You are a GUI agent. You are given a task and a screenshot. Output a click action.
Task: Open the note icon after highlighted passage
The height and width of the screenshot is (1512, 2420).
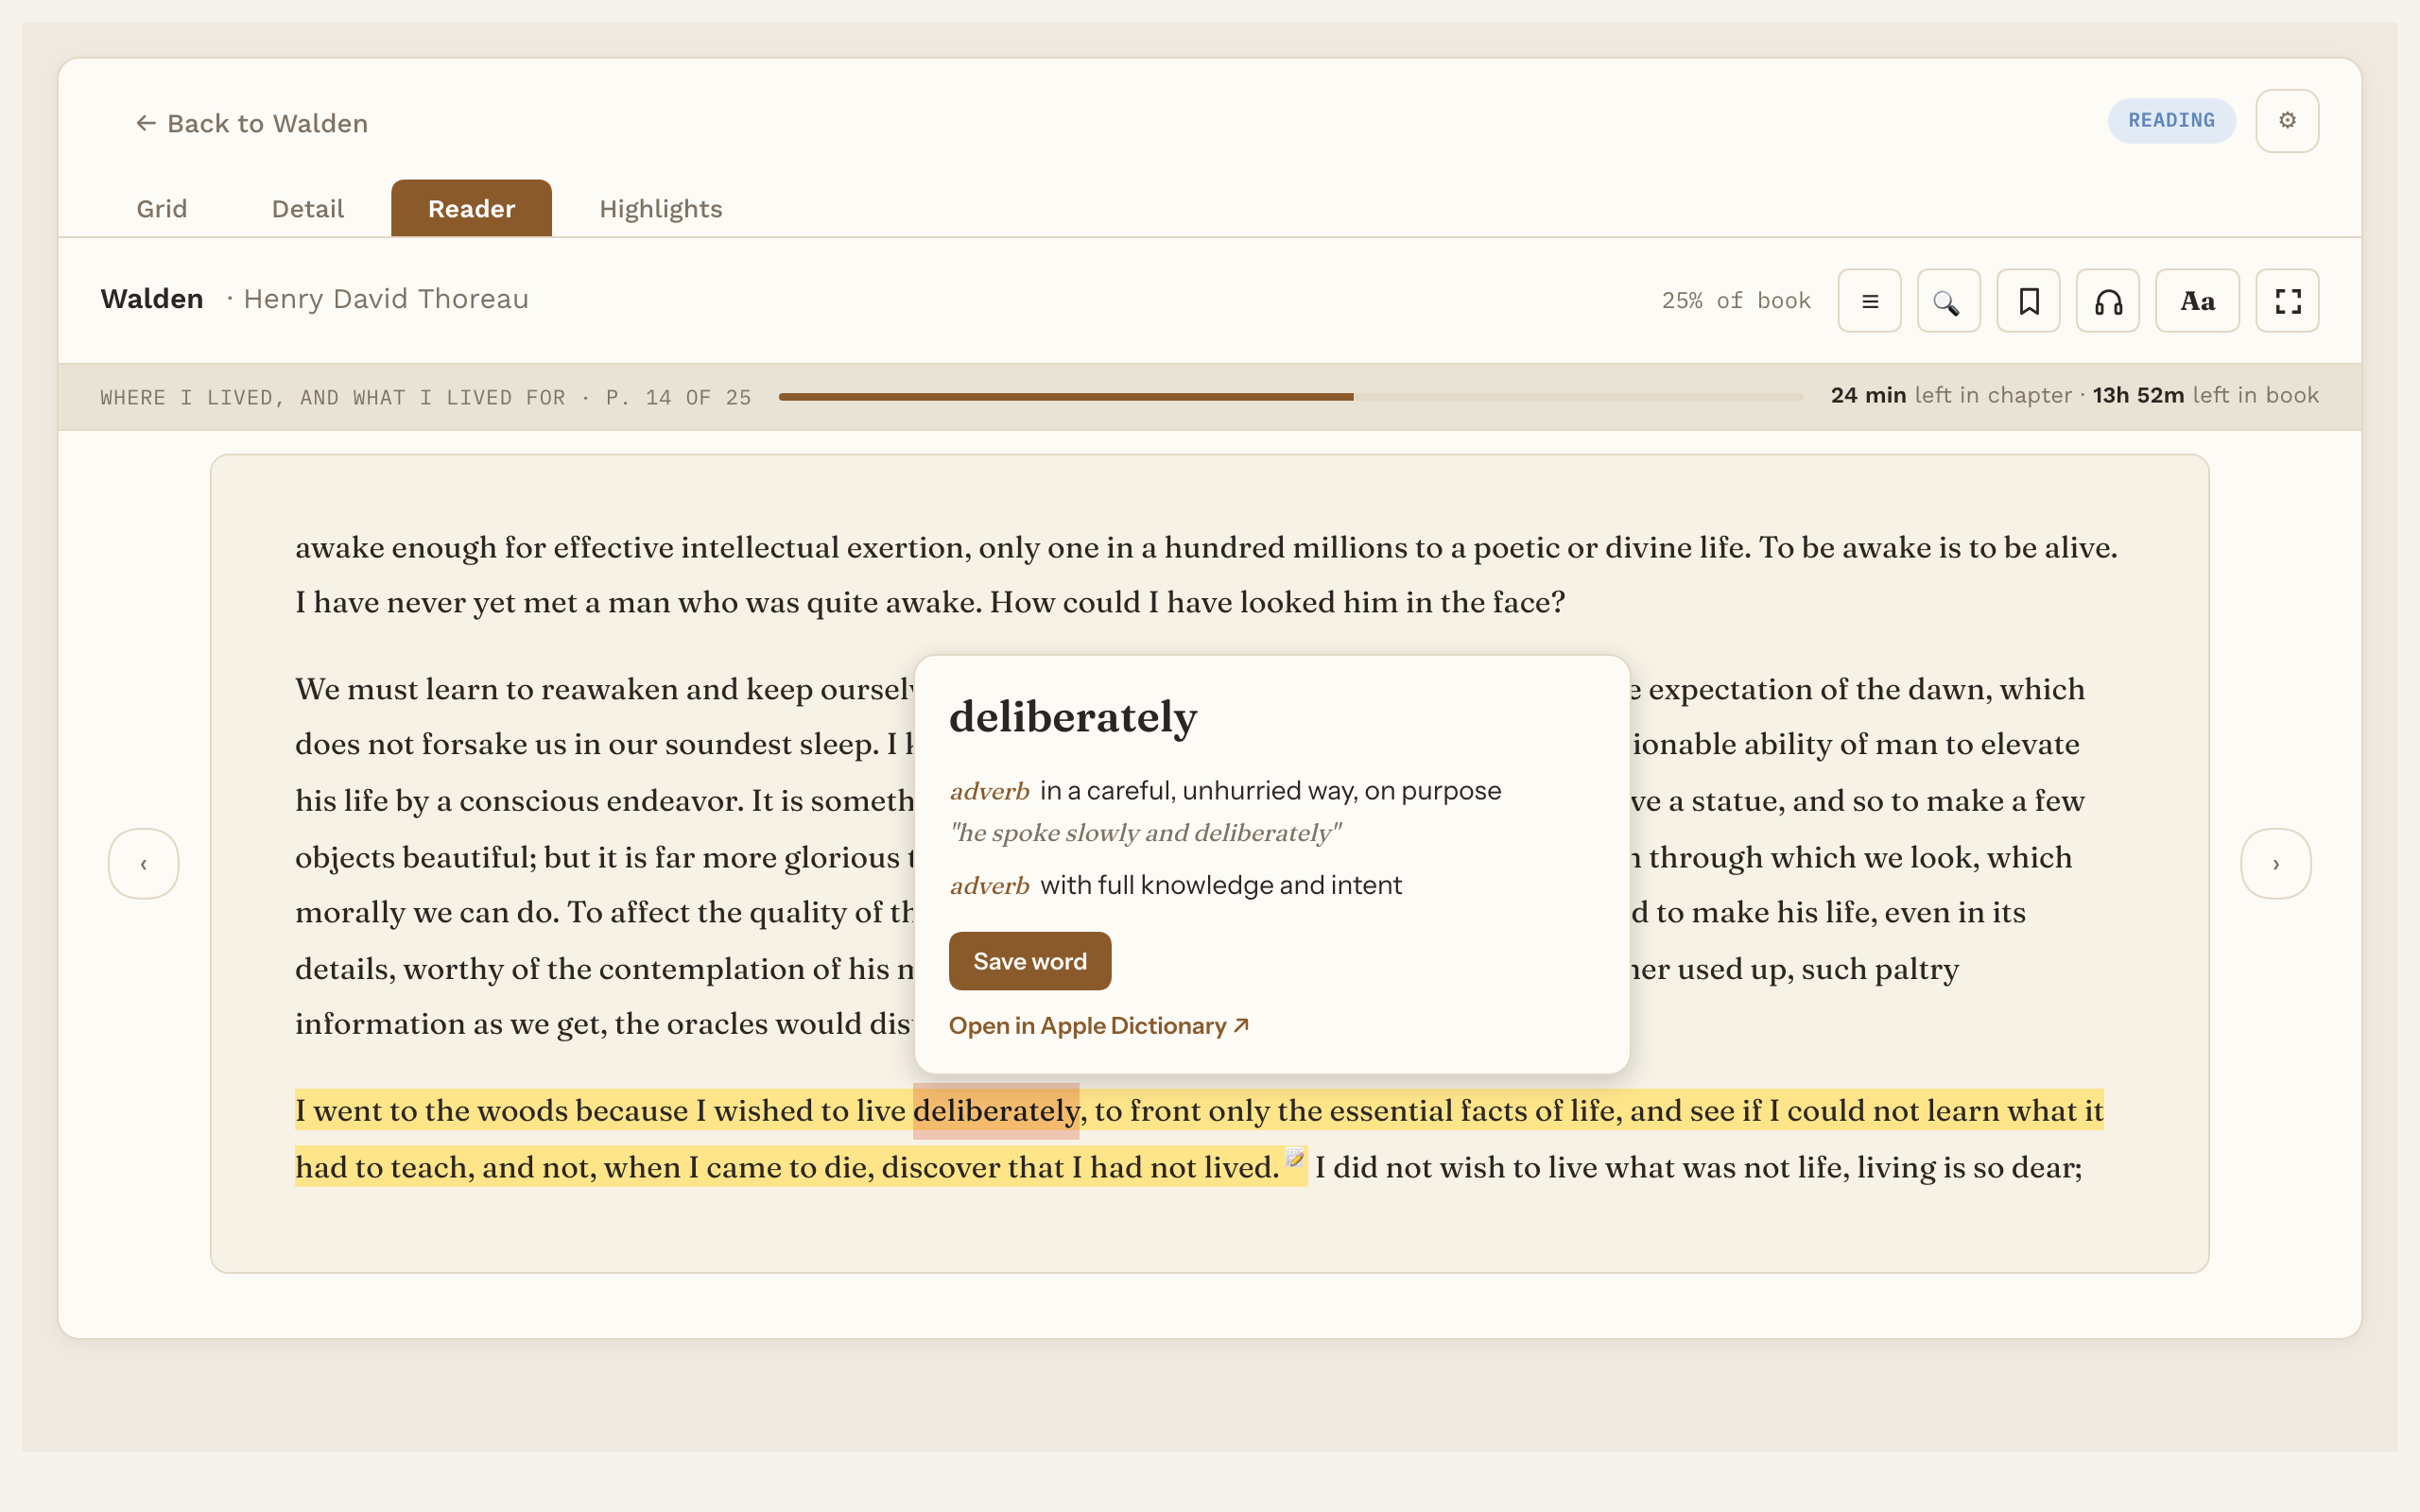[1294, 1159]
